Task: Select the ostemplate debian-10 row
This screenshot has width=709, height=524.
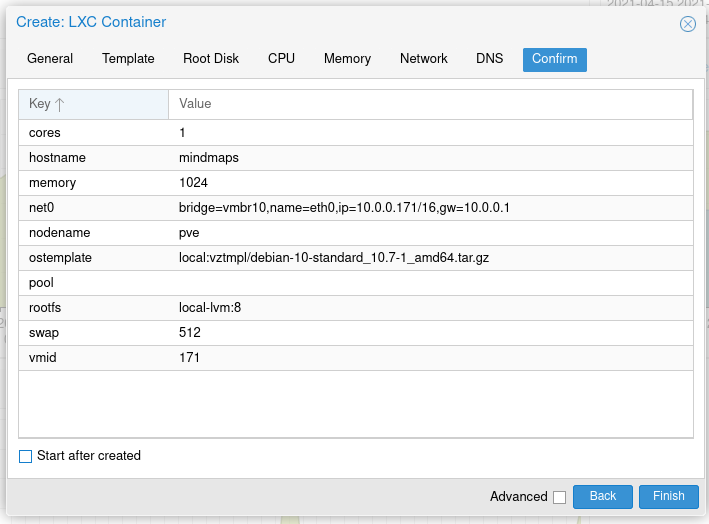Action: point(356,258)
